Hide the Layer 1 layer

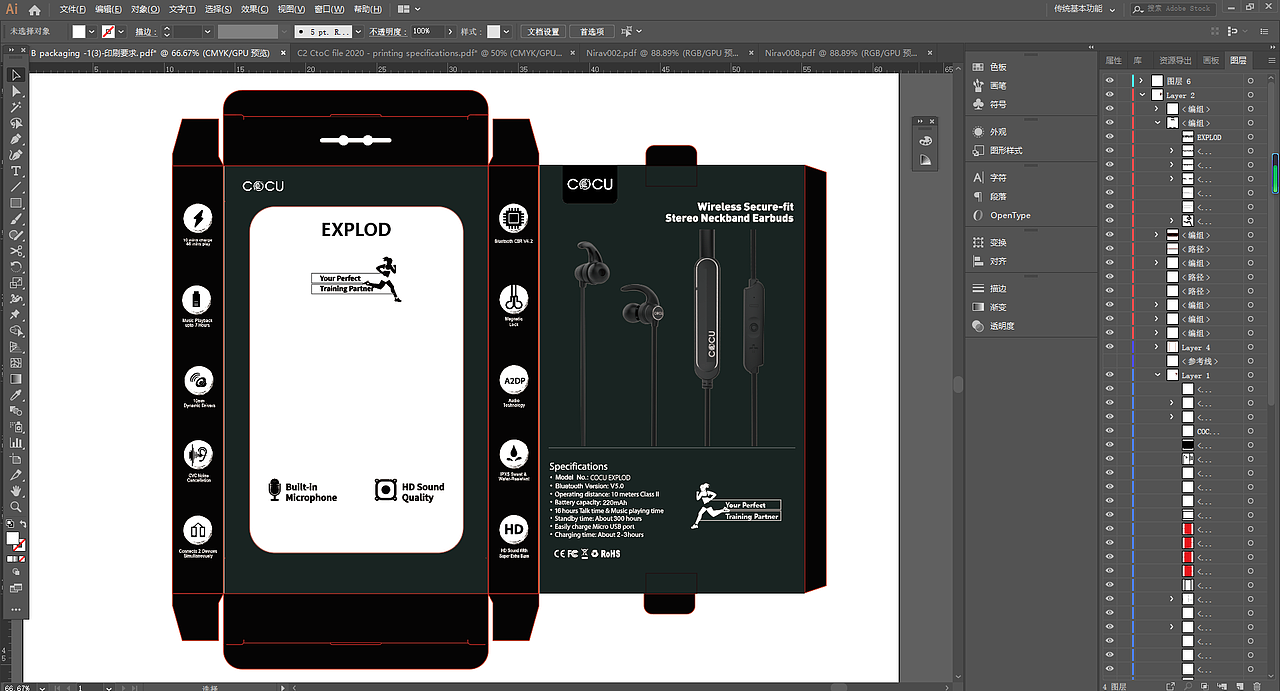1109,375
